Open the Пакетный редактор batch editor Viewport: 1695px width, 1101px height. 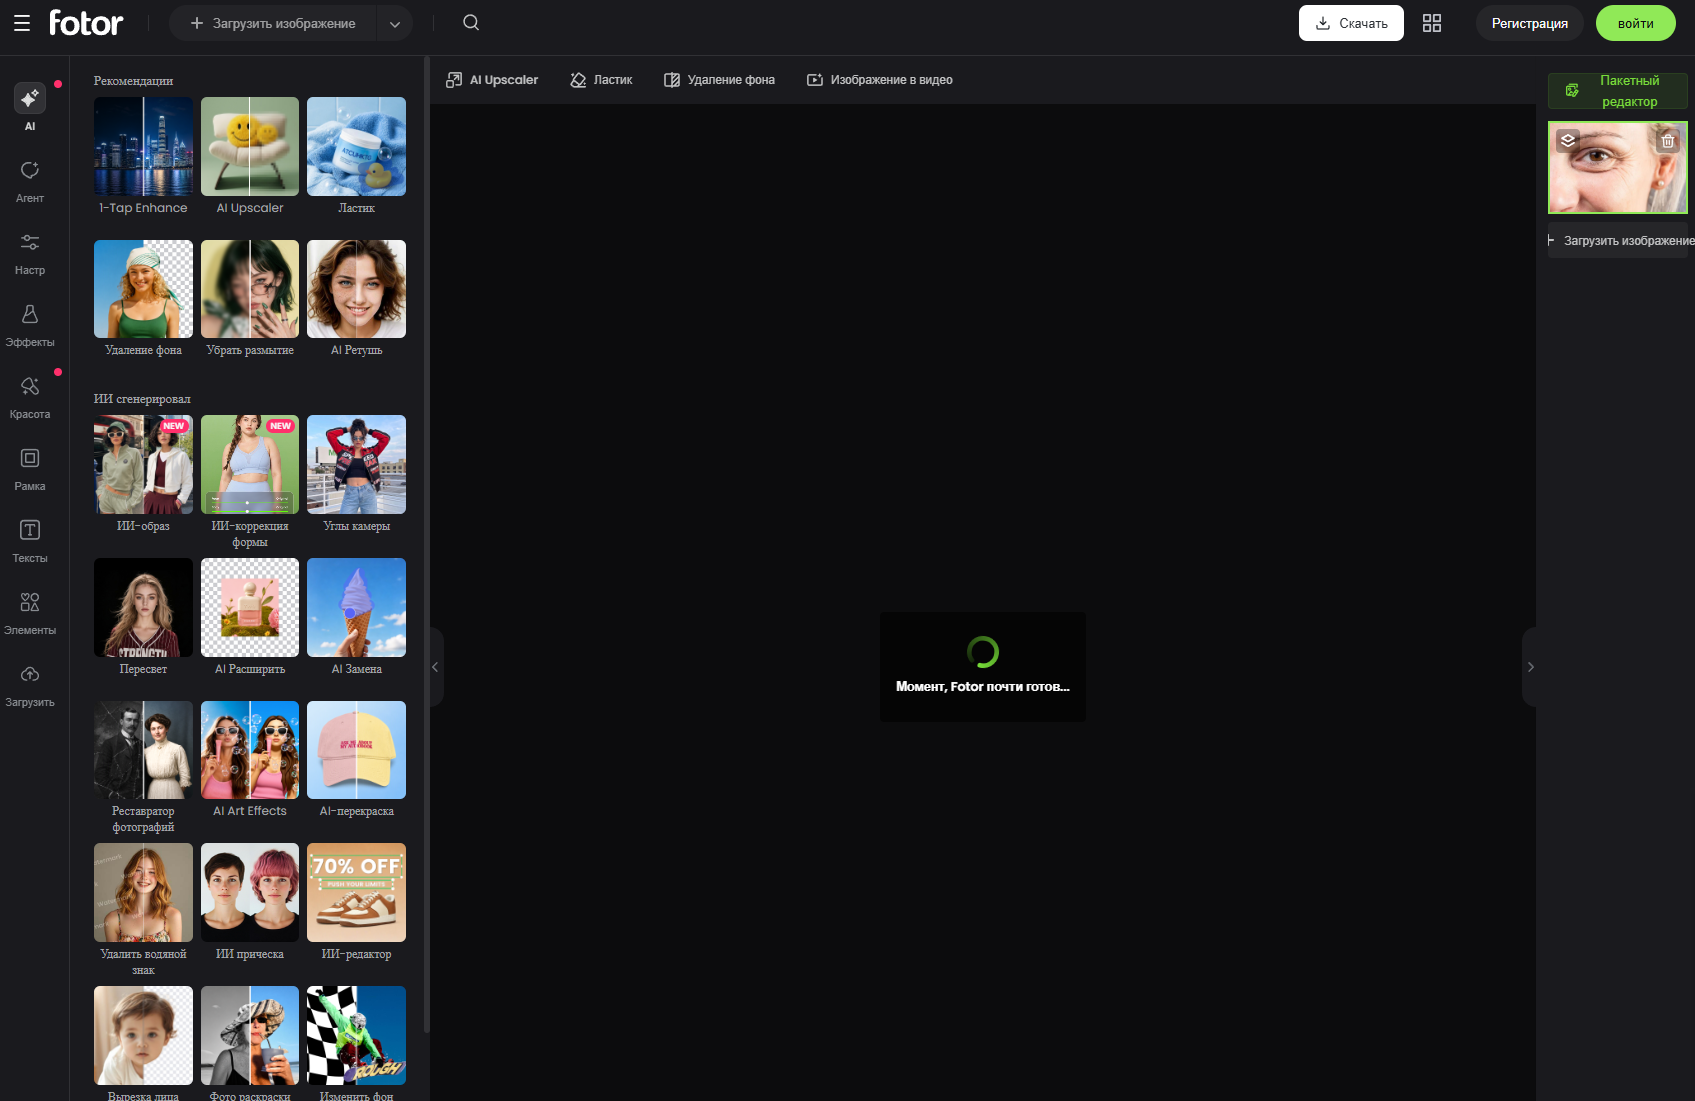pos(1617,91)
